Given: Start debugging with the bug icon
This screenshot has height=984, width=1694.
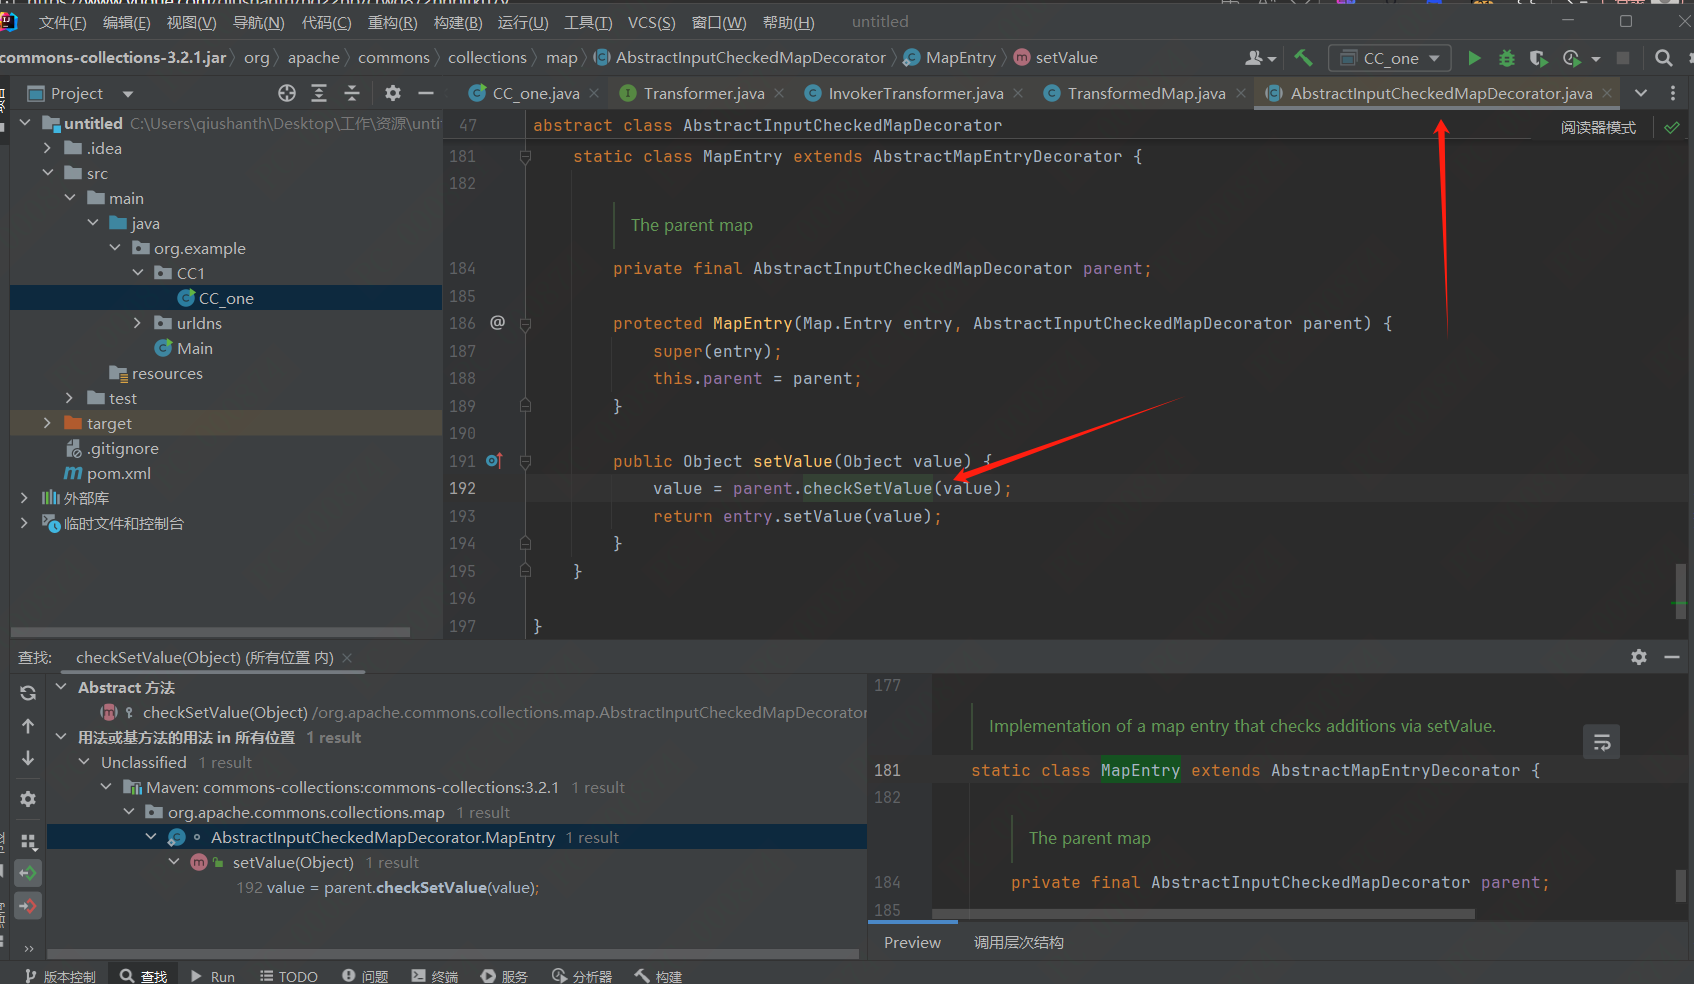Looking at the screenshot, I should pos(1506,58).
